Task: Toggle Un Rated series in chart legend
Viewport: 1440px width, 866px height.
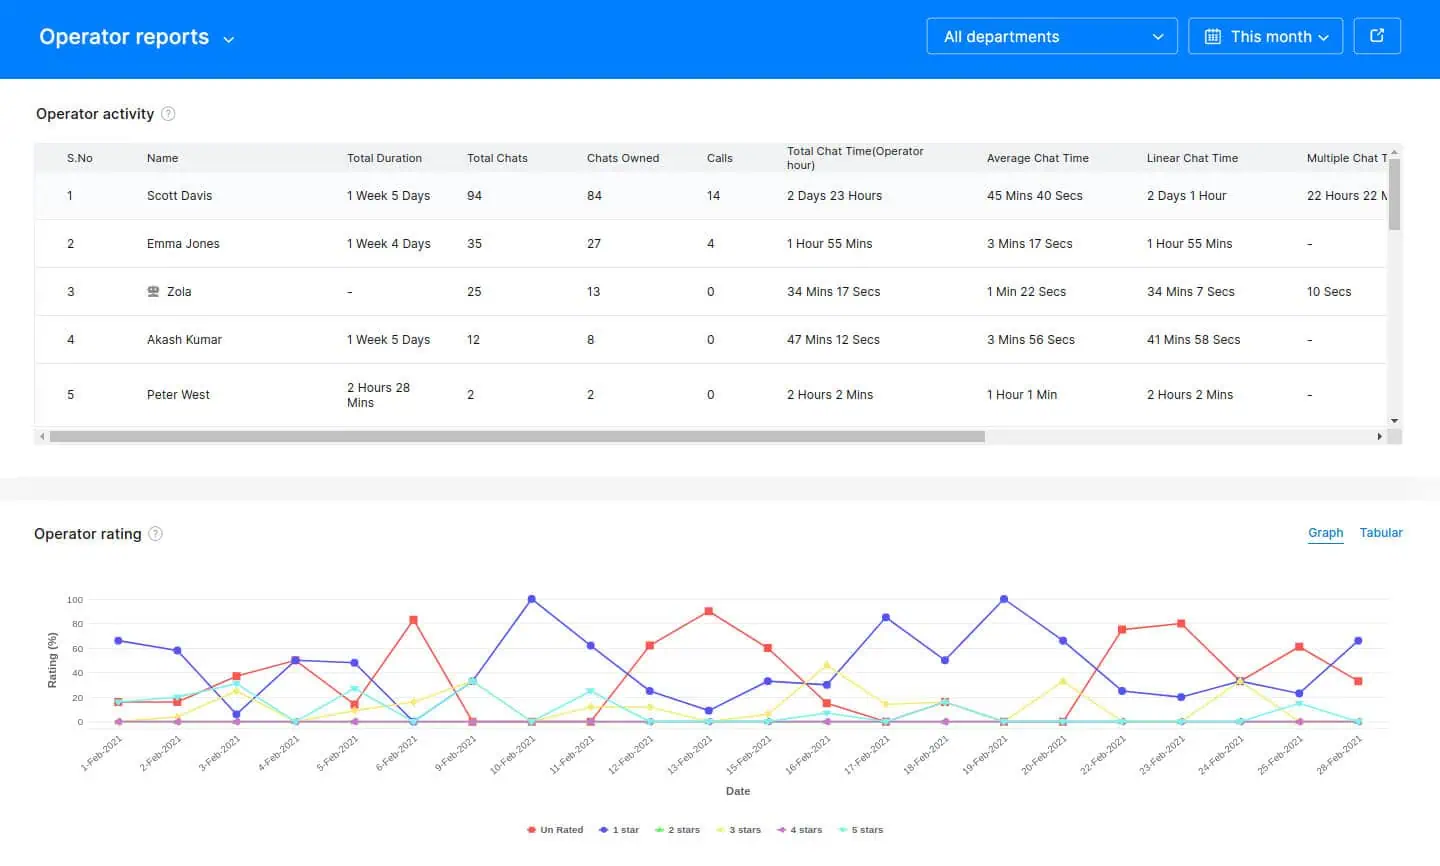Action: [555, 830]
